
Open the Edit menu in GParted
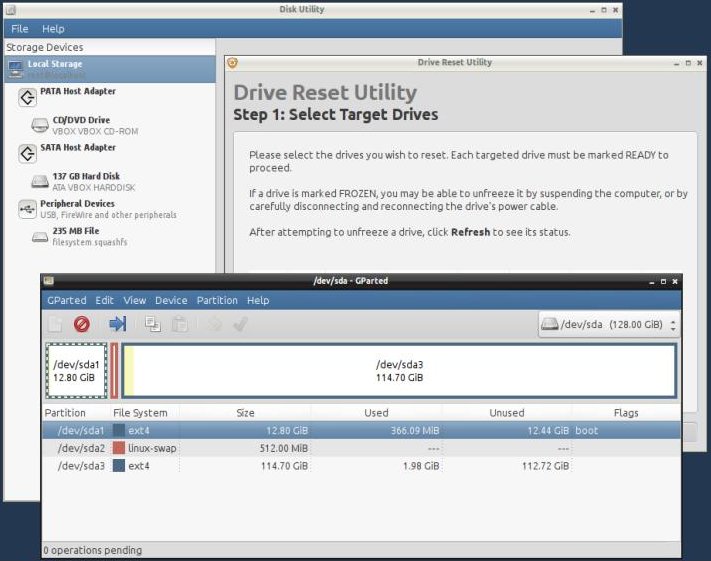[x=104, y=300]
